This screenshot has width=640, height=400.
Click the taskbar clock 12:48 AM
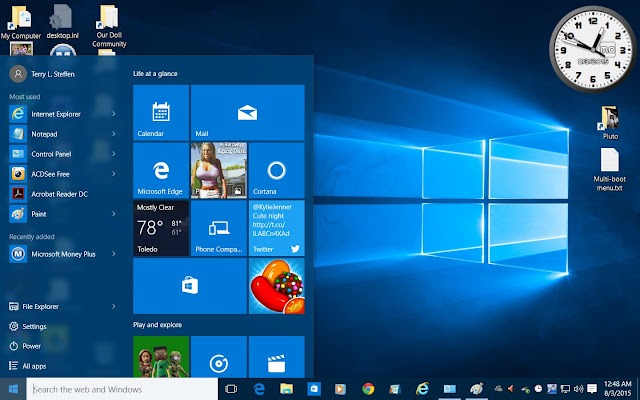point(618,389)
